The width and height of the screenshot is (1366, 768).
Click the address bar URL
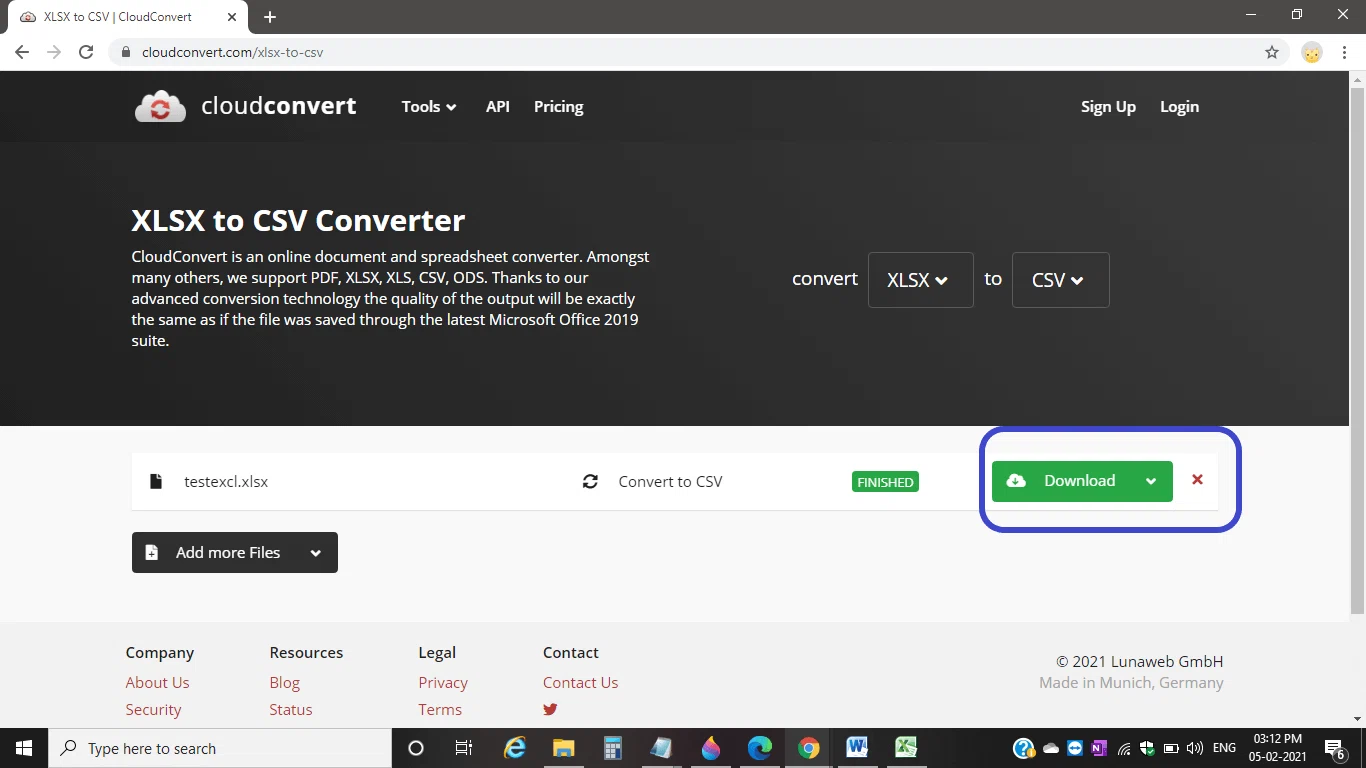coord(232,52)
